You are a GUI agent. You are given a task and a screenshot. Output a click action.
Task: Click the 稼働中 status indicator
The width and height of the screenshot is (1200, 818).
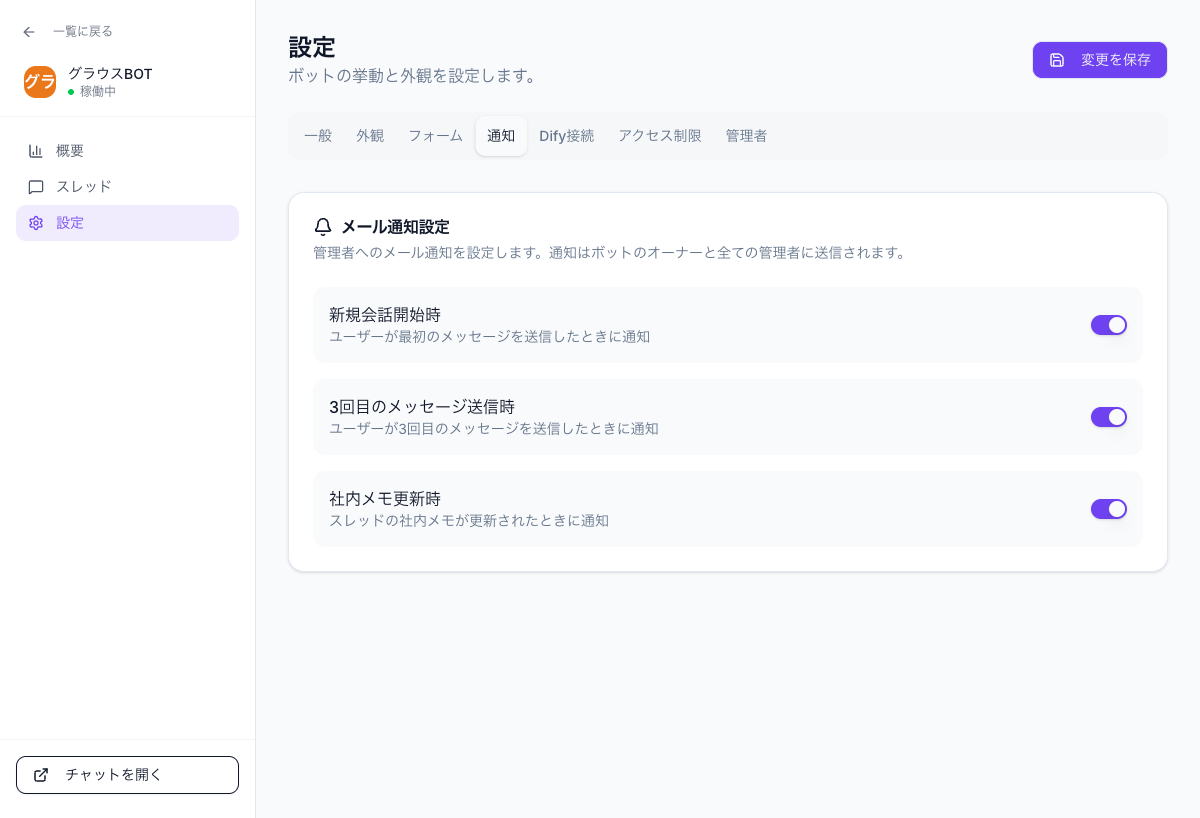click(x=90, y=91)
